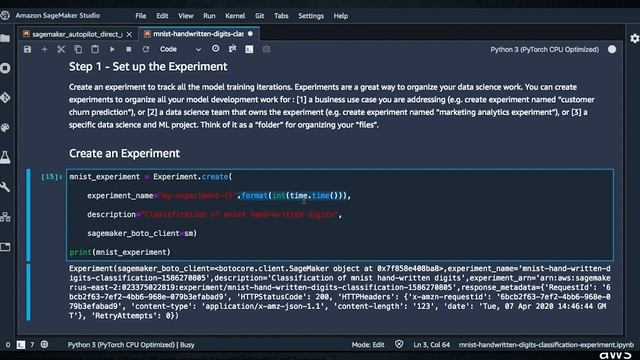
Task: Open the Run menu
Action: (209, 16)
